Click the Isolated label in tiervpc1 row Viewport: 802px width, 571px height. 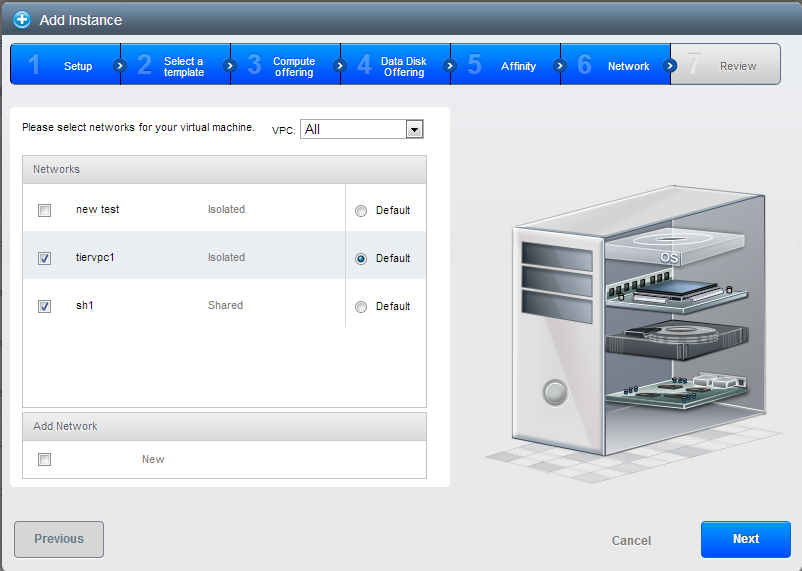pos(227,257)
